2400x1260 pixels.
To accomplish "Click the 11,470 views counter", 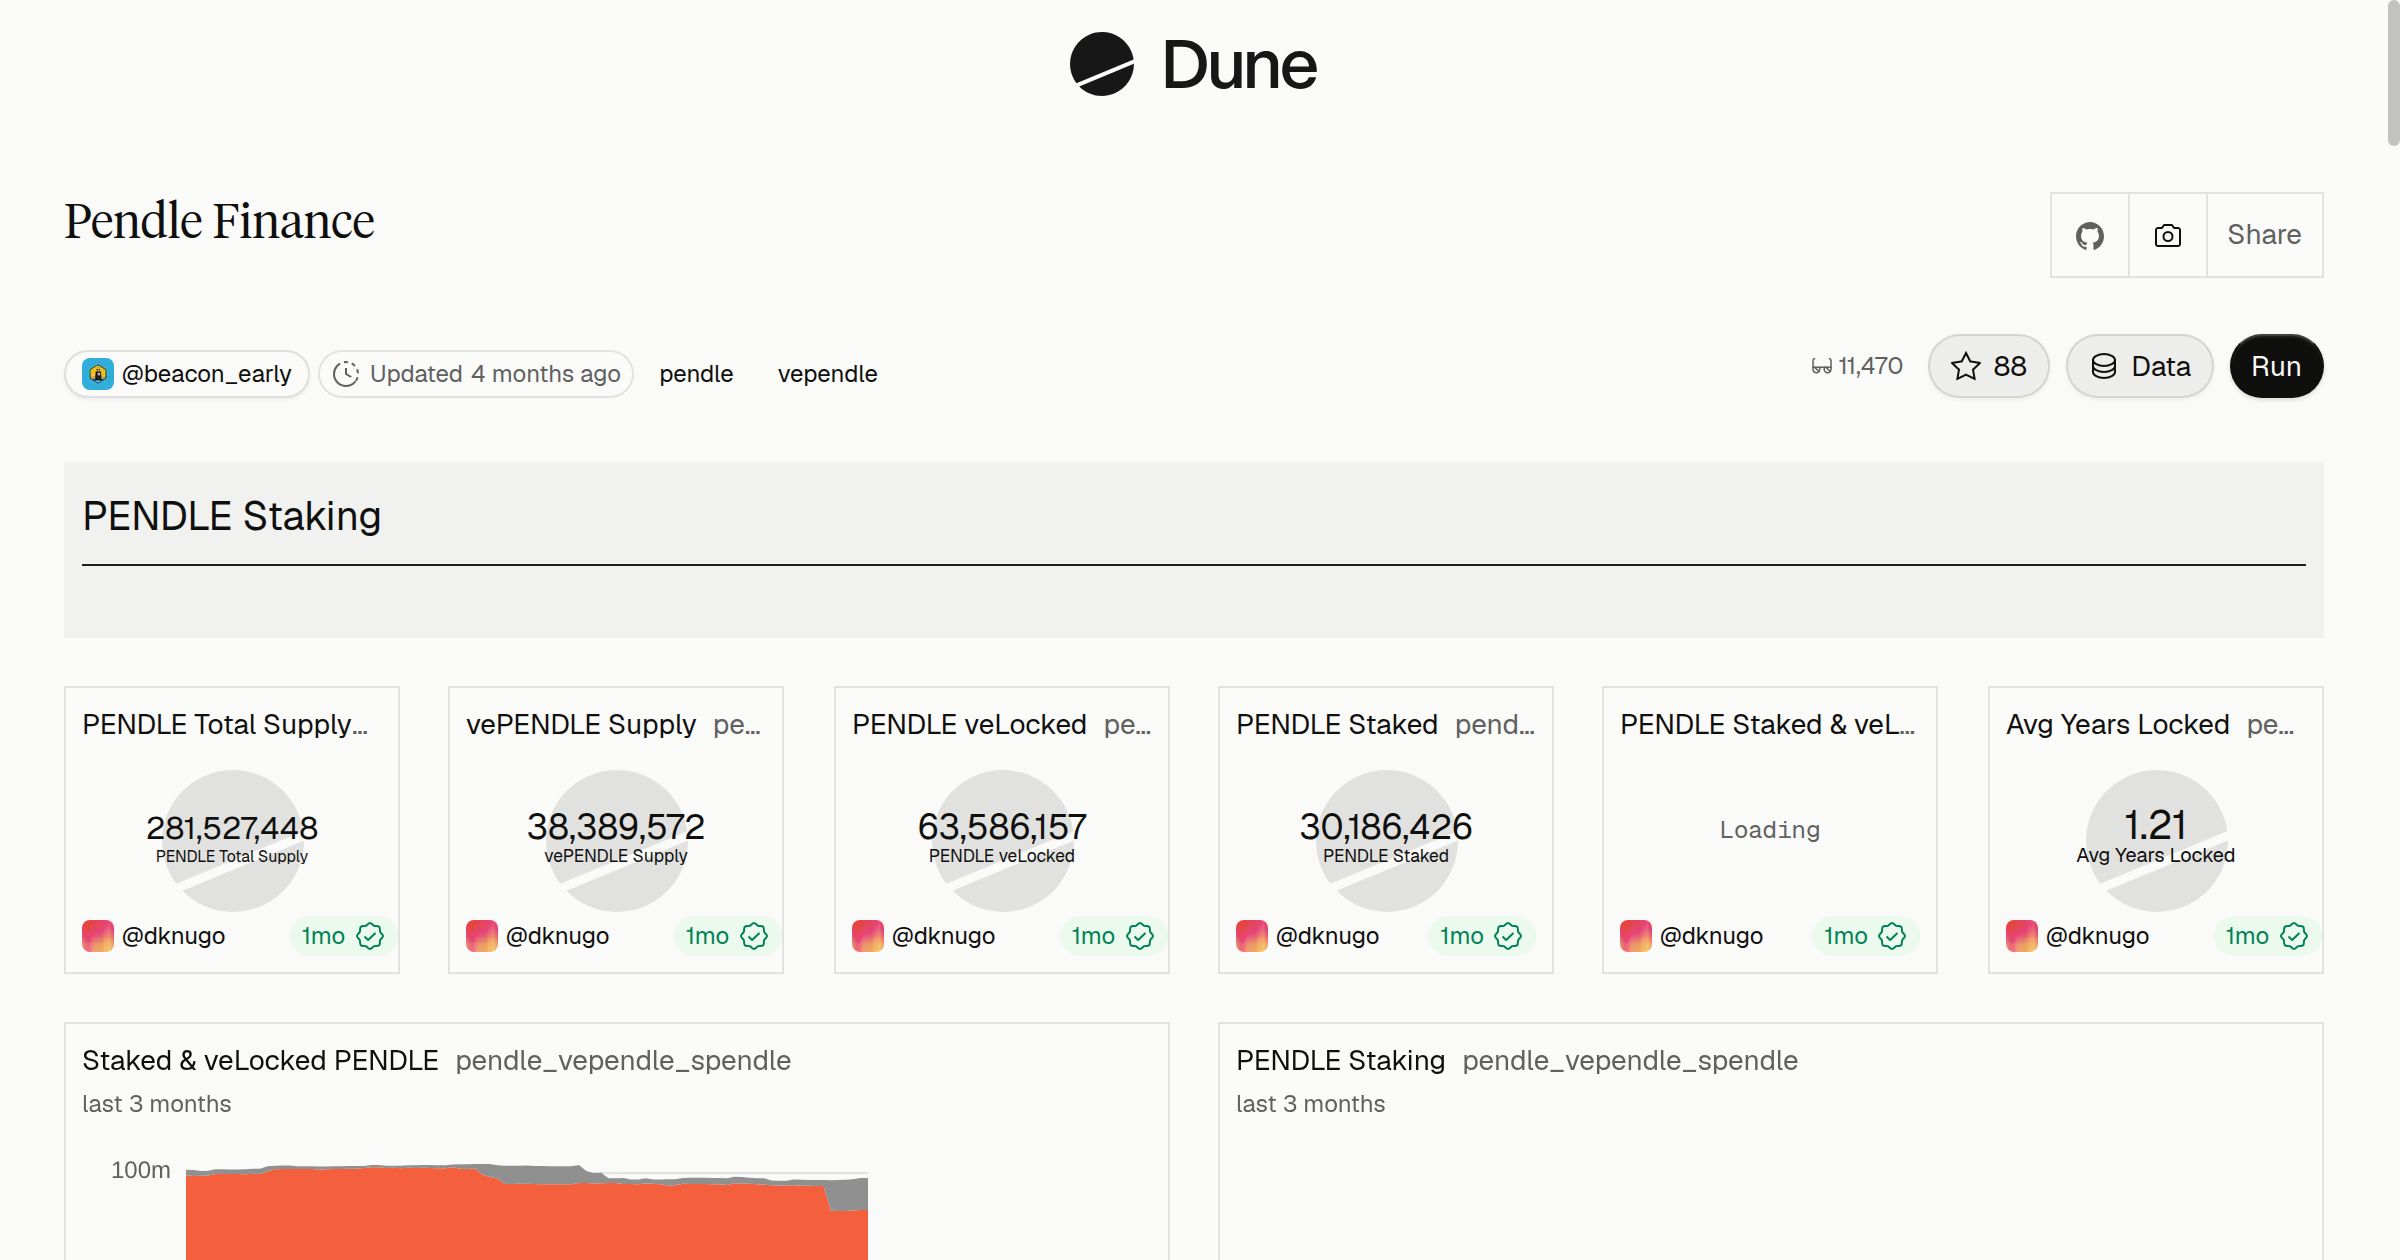I will (1856, 366).
